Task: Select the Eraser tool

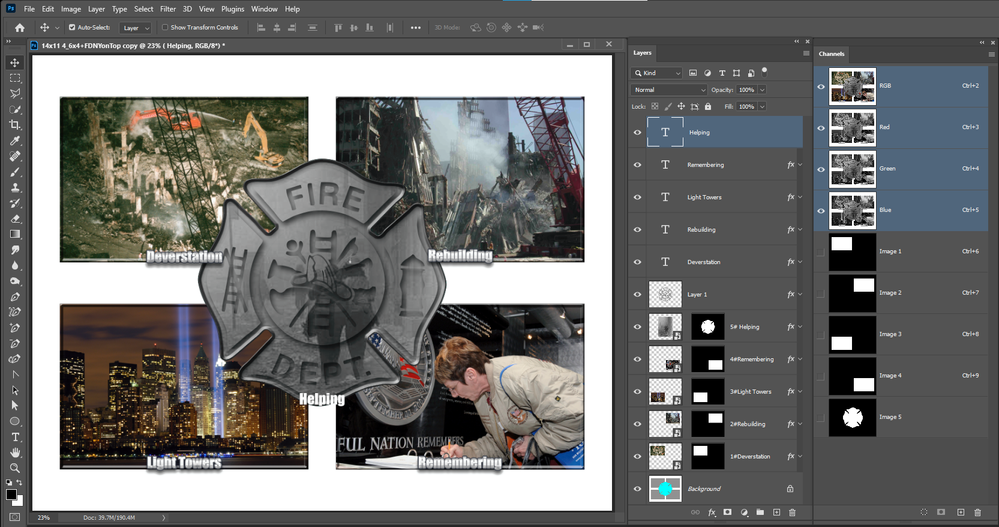Action: 15,219
